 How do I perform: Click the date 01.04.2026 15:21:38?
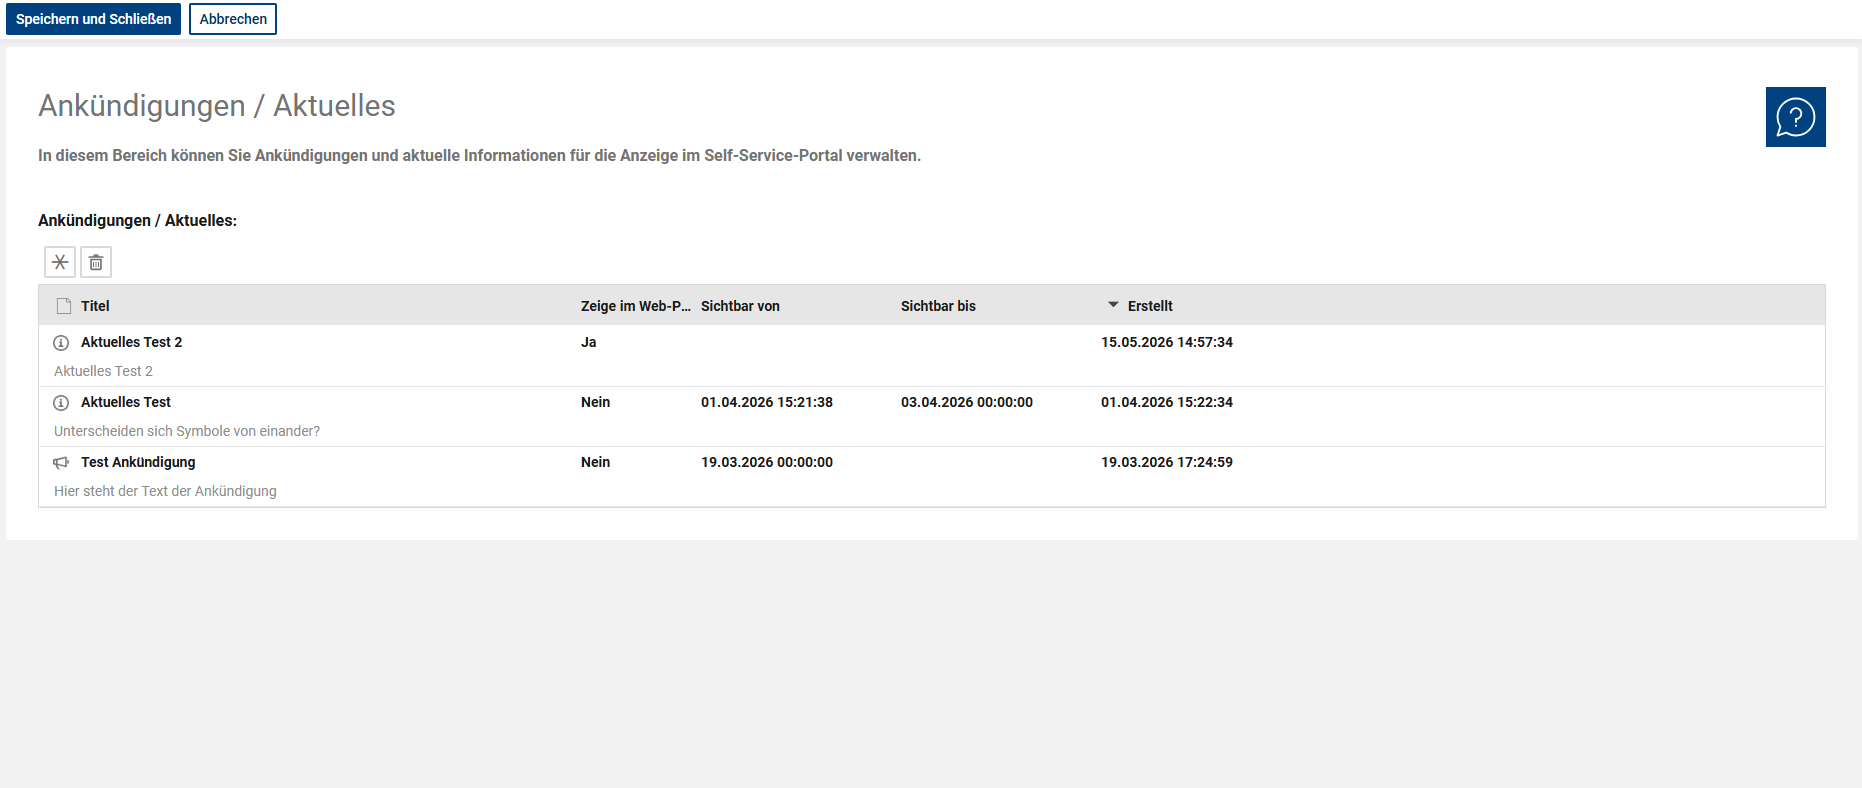[x=767, y=402]
